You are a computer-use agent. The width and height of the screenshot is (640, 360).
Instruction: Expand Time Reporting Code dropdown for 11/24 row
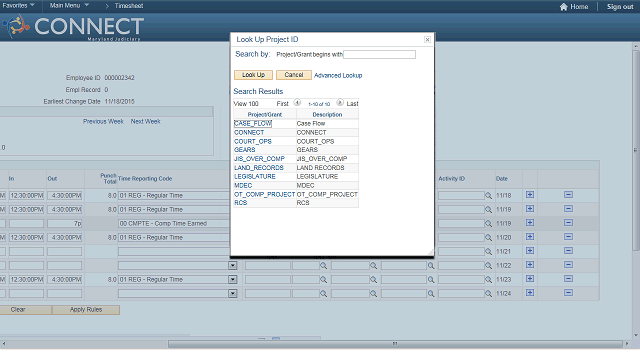[x=233, y=293]
